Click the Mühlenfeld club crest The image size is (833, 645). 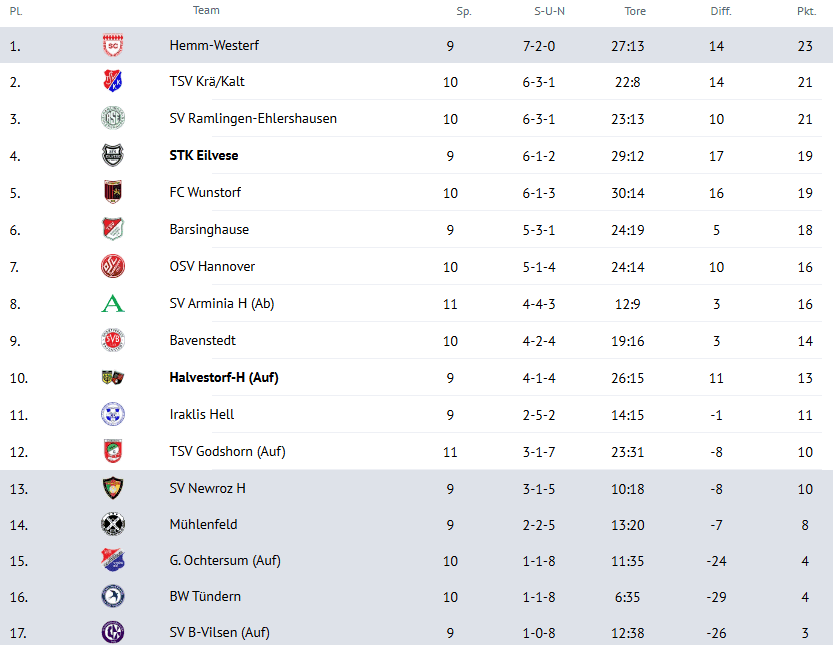tap(113, 524)
